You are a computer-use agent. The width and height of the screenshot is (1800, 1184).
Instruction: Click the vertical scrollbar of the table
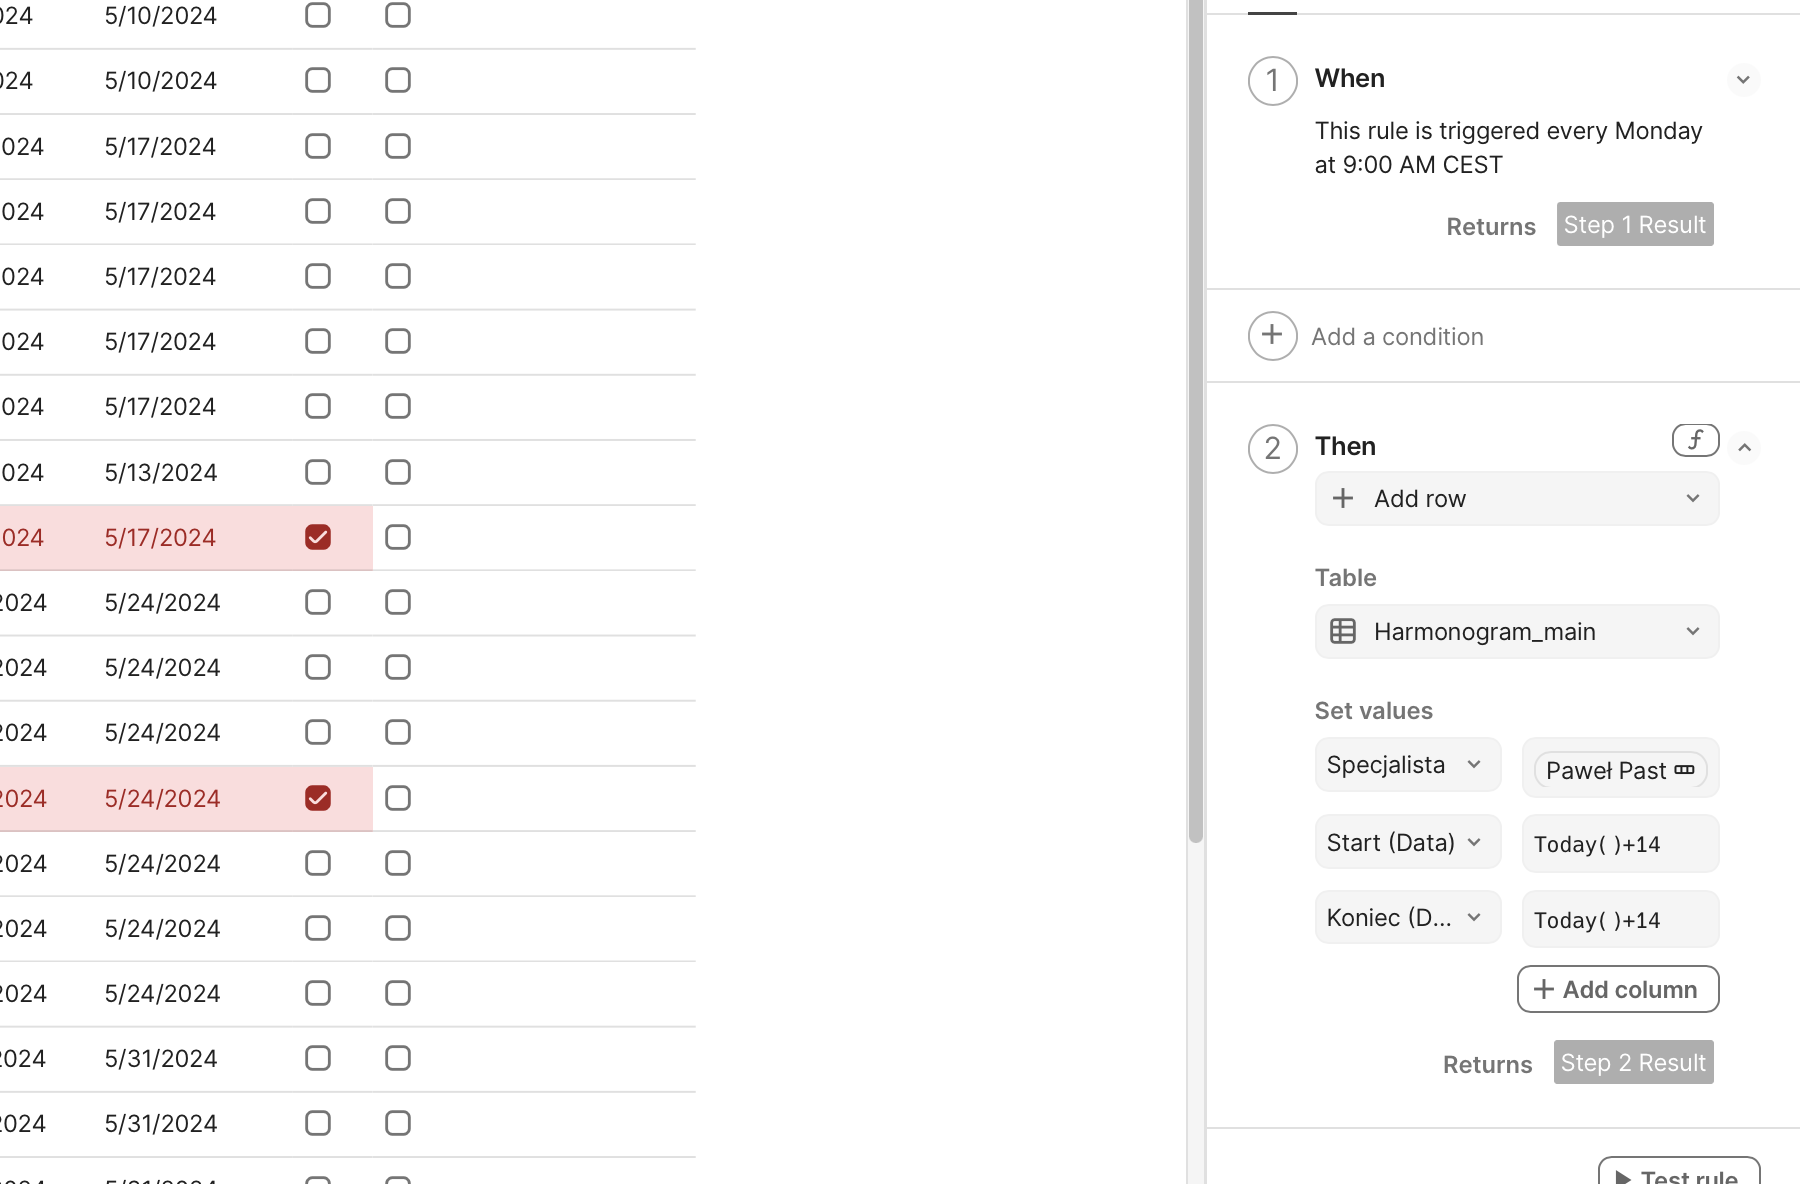pos(1195,420)
